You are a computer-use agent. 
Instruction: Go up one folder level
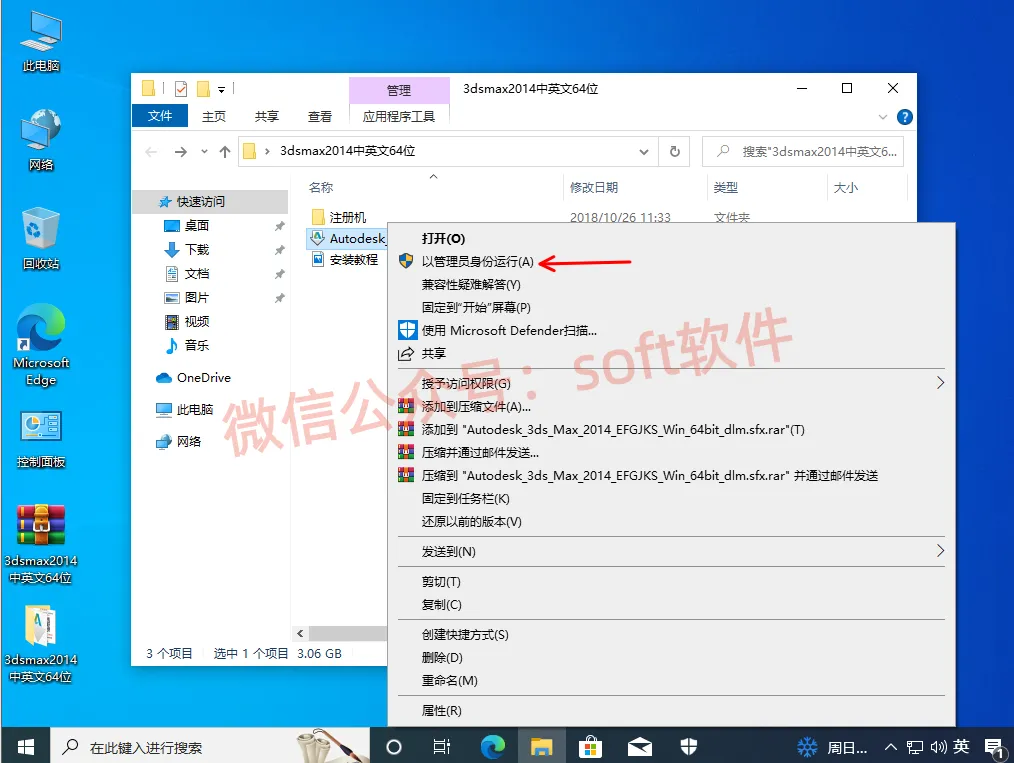tap(225, 152)
